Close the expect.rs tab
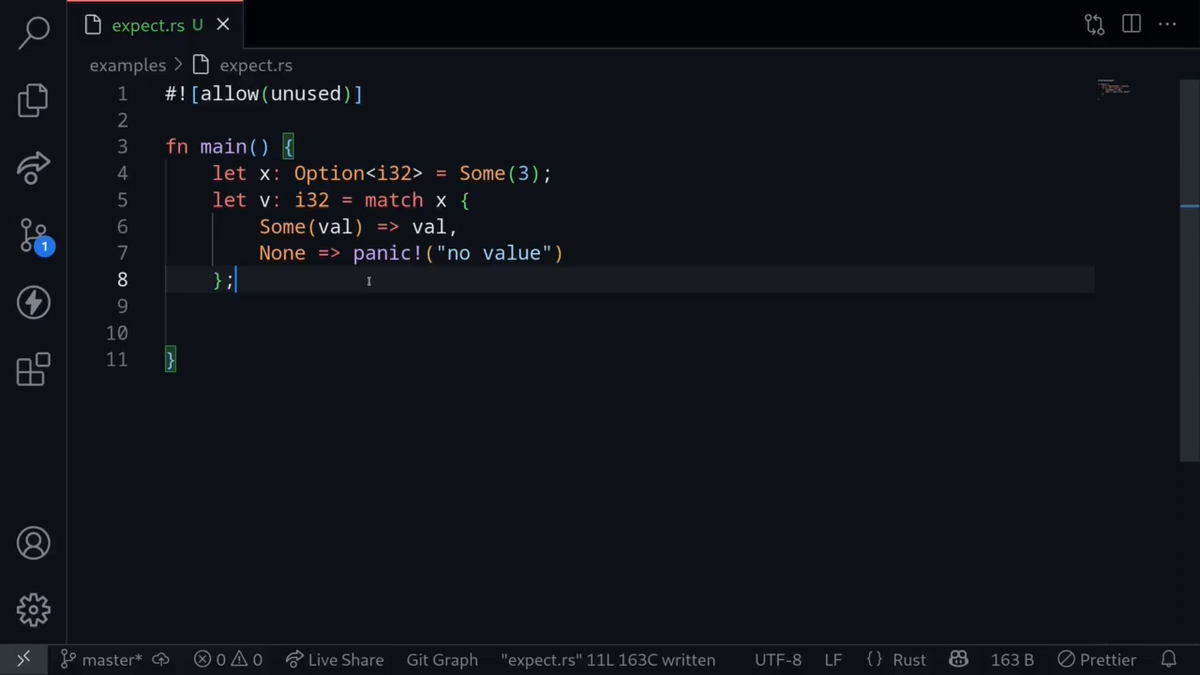The height and width of the screenshot is (675, 1200). pos(223,25)
